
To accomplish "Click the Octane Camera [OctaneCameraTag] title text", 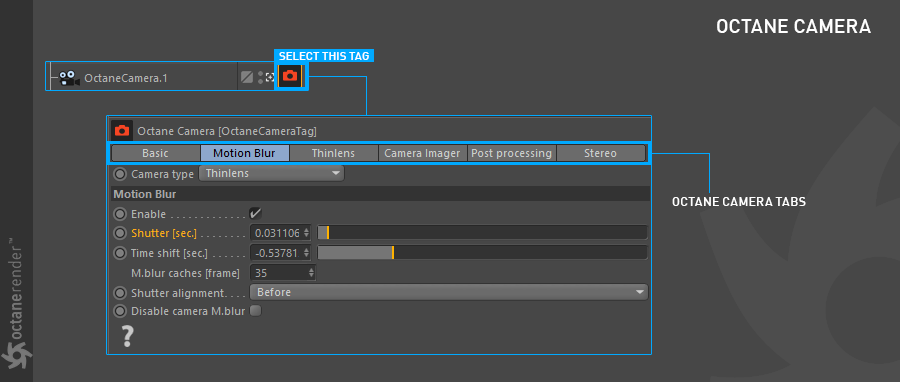I will pyautogui.click(x=227, y=131).
